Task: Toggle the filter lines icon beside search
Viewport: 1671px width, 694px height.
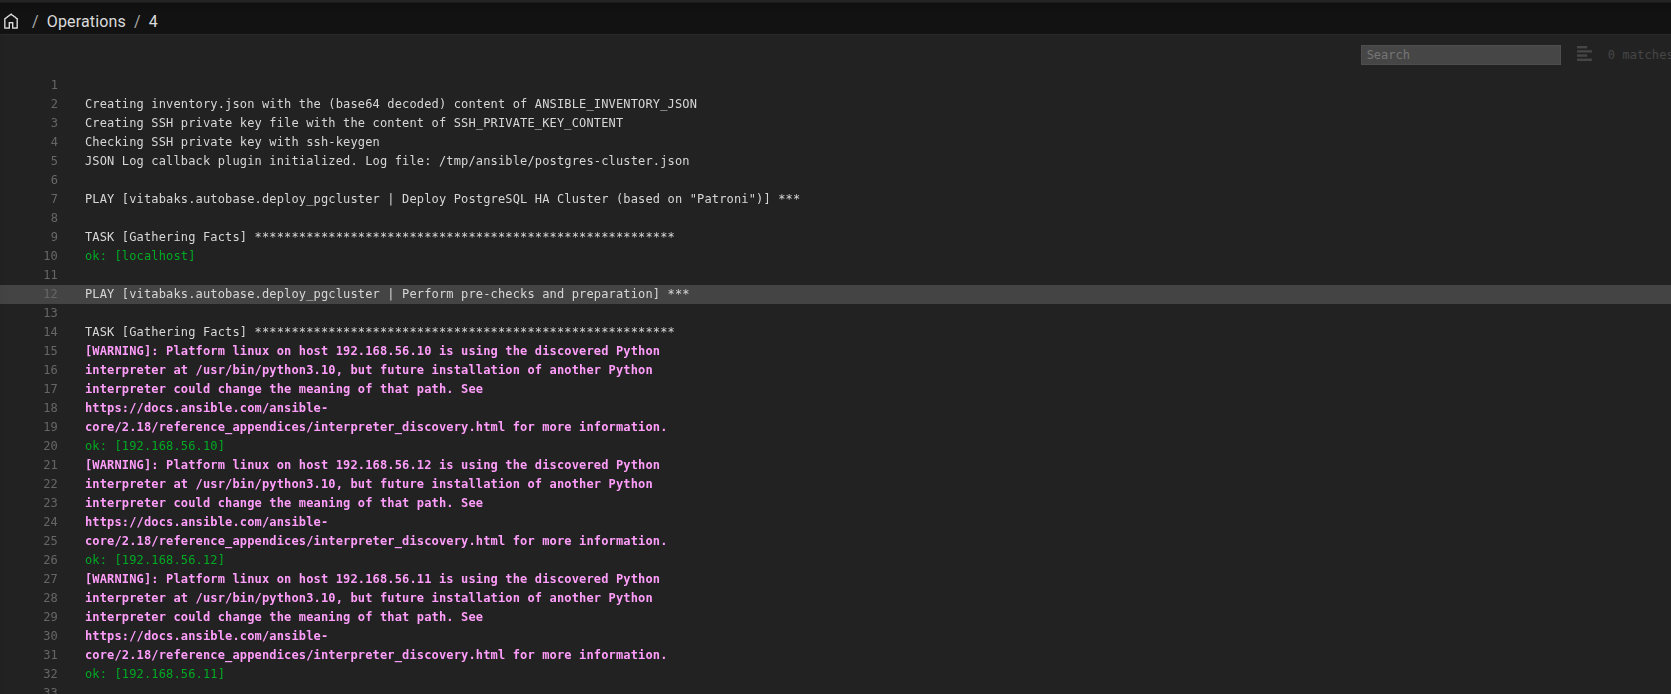Action: [x=1584, y=54]
